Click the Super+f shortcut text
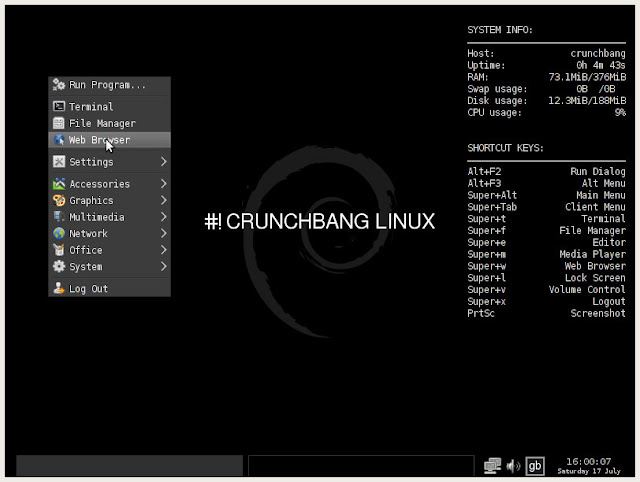Image resolution: width=640 pixels, height=482 pixels. coord(487,231)
